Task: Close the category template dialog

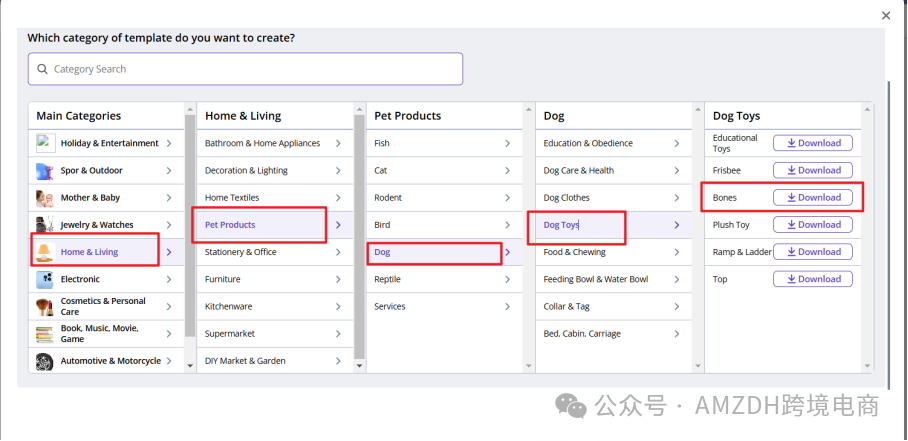Action: point(886,15)
